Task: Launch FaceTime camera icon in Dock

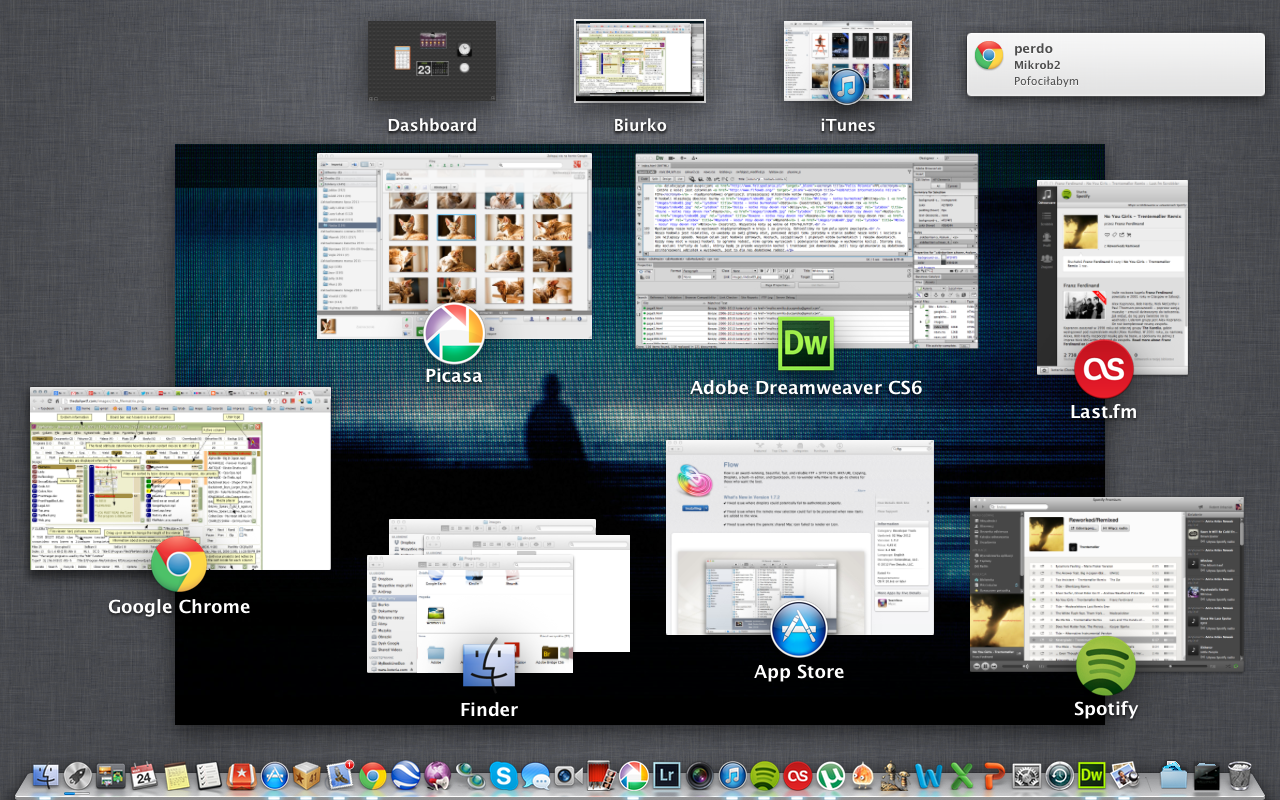Action: pos(568,775)
